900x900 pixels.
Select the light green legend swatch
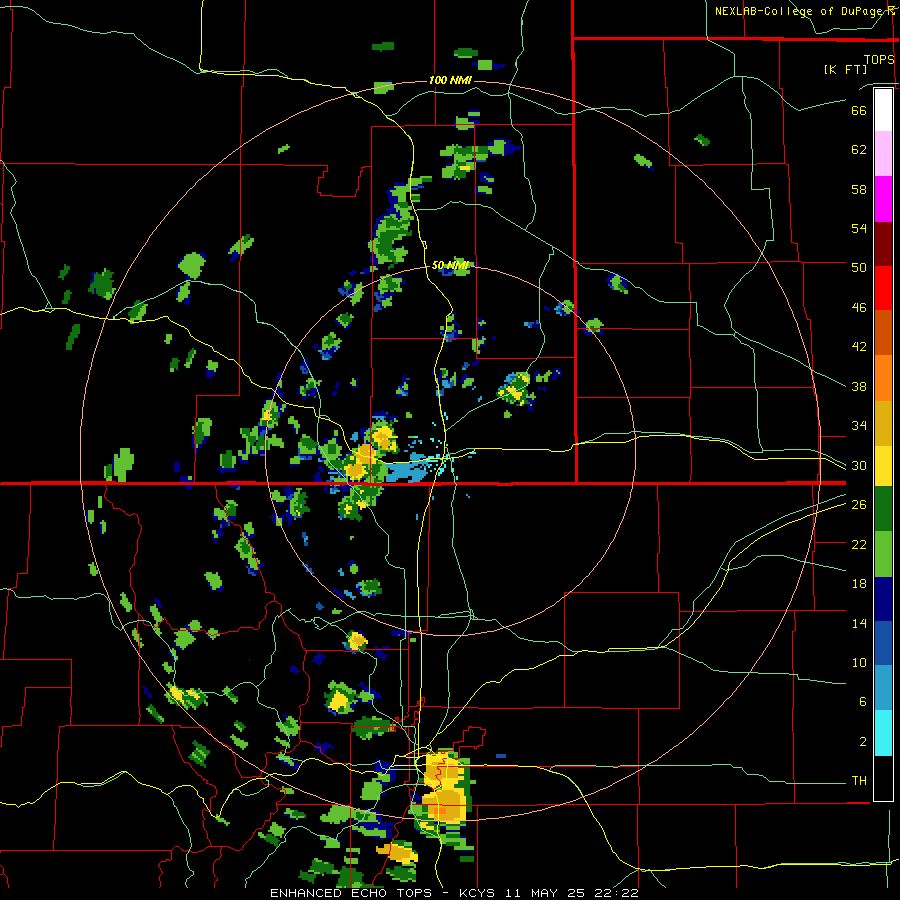pos(883,554)
